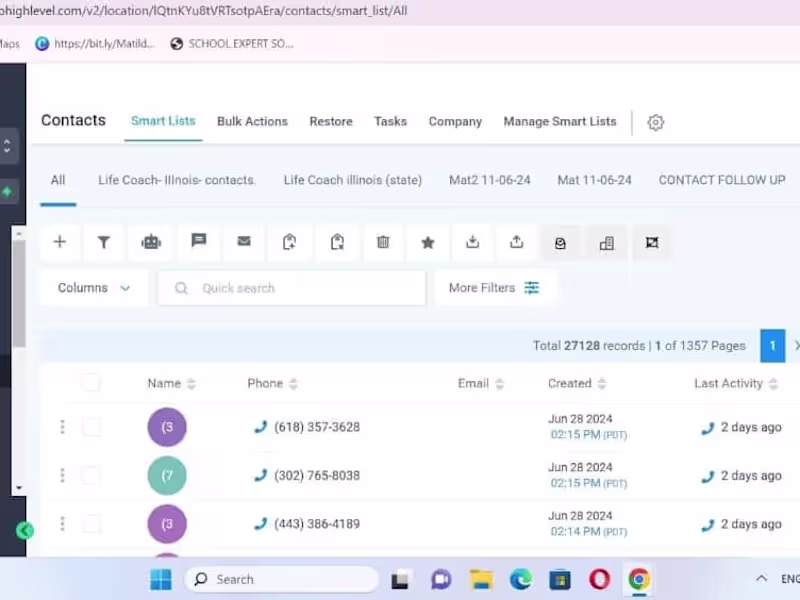Open the settings gear next to Manage Smart Lists
The image size is (800, 600).
pyautogui.click(x=656, y=122)
